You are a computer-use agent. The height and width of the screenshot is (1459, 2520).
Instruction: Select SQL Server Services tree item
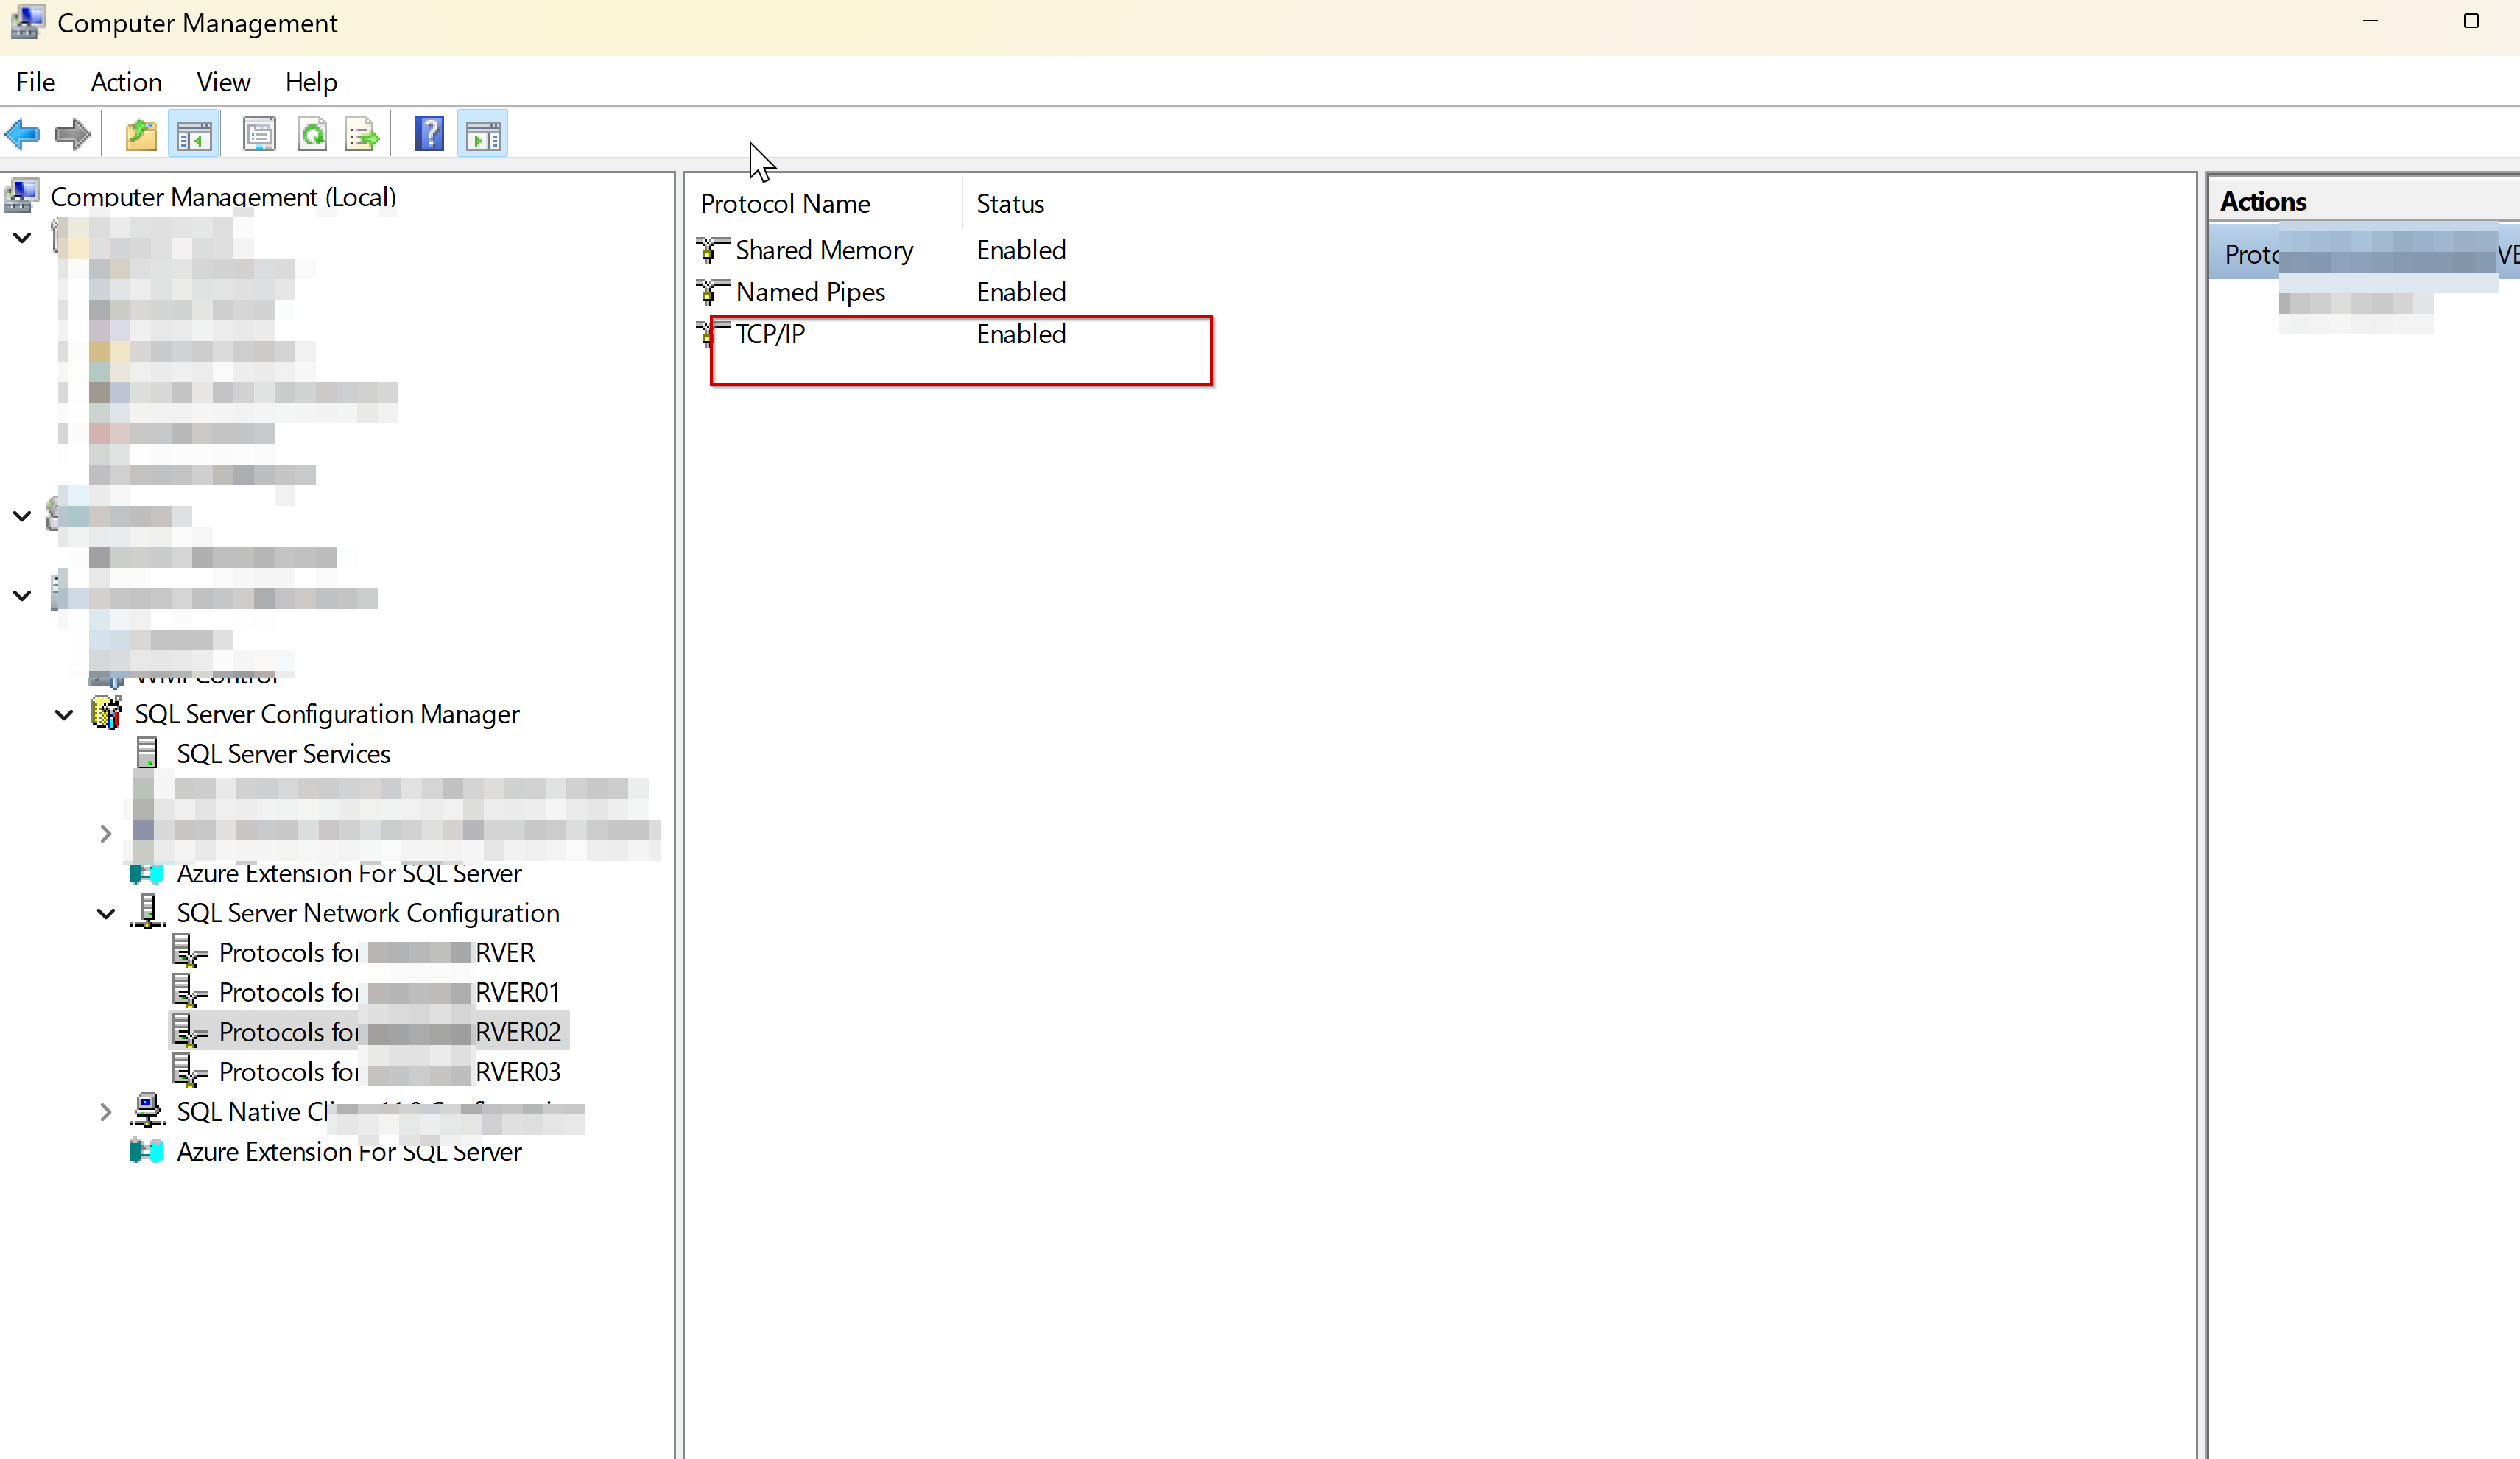[283, 754]
